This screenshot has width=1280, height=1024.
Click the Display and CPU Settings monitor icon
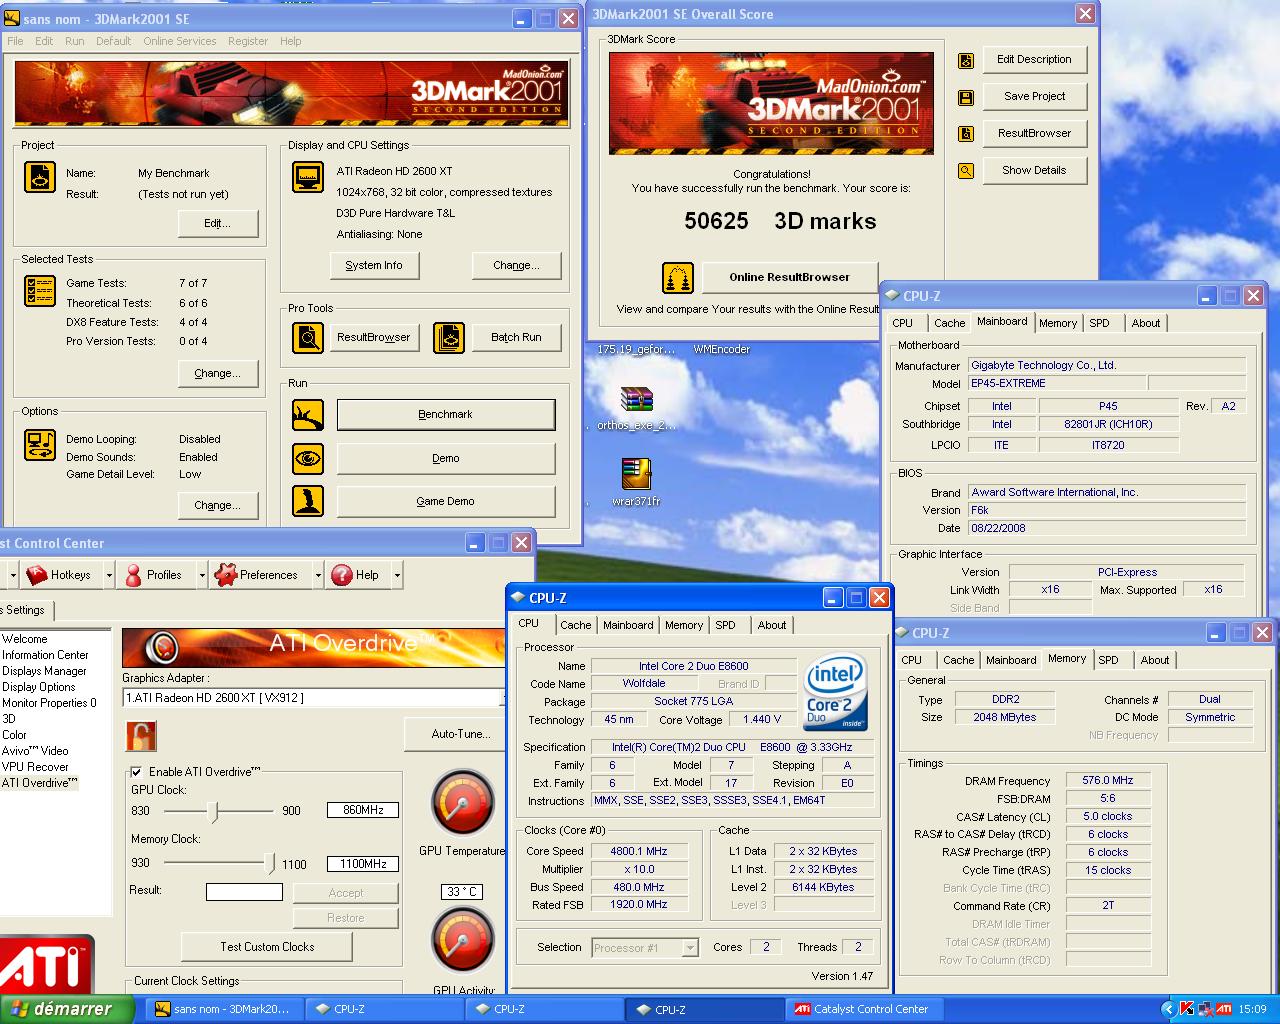coord(308,177)
